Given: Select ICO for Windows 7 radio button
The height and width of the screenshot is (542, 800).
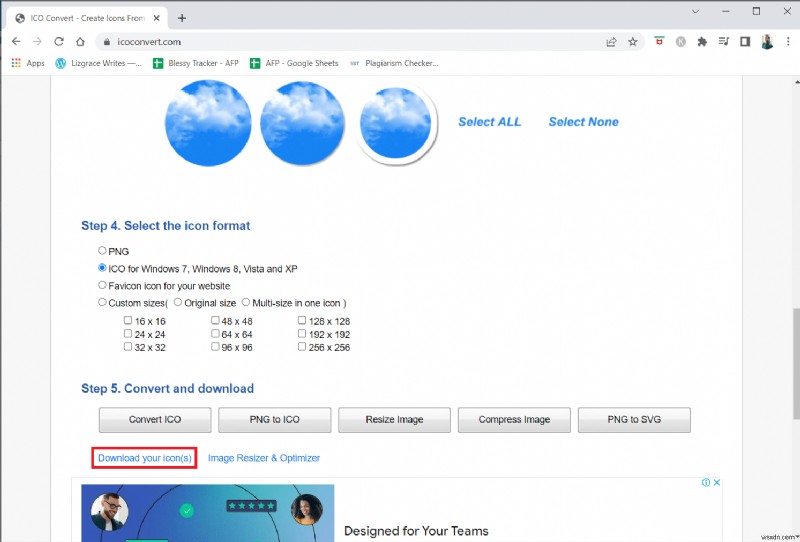Looking at the screenshot, I should [x=102, y=268].
